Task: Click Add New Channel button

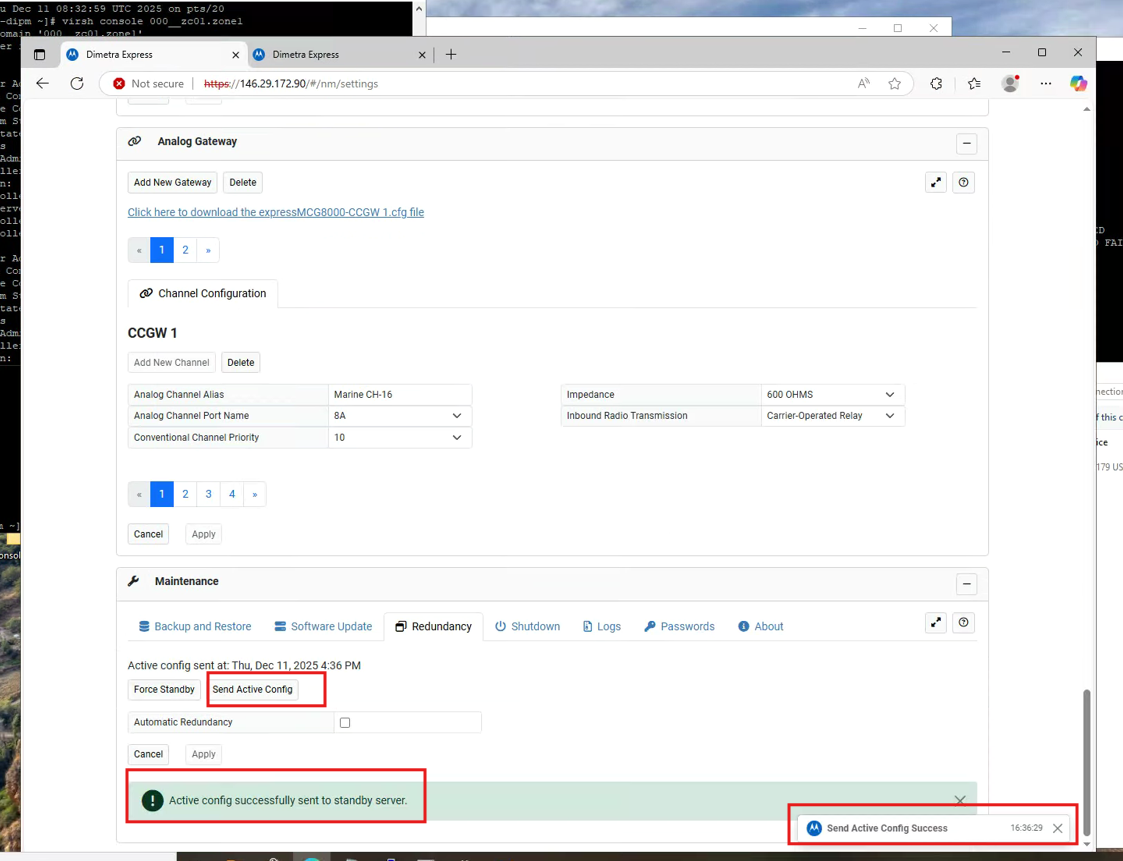Action: [x=171, y=362]
